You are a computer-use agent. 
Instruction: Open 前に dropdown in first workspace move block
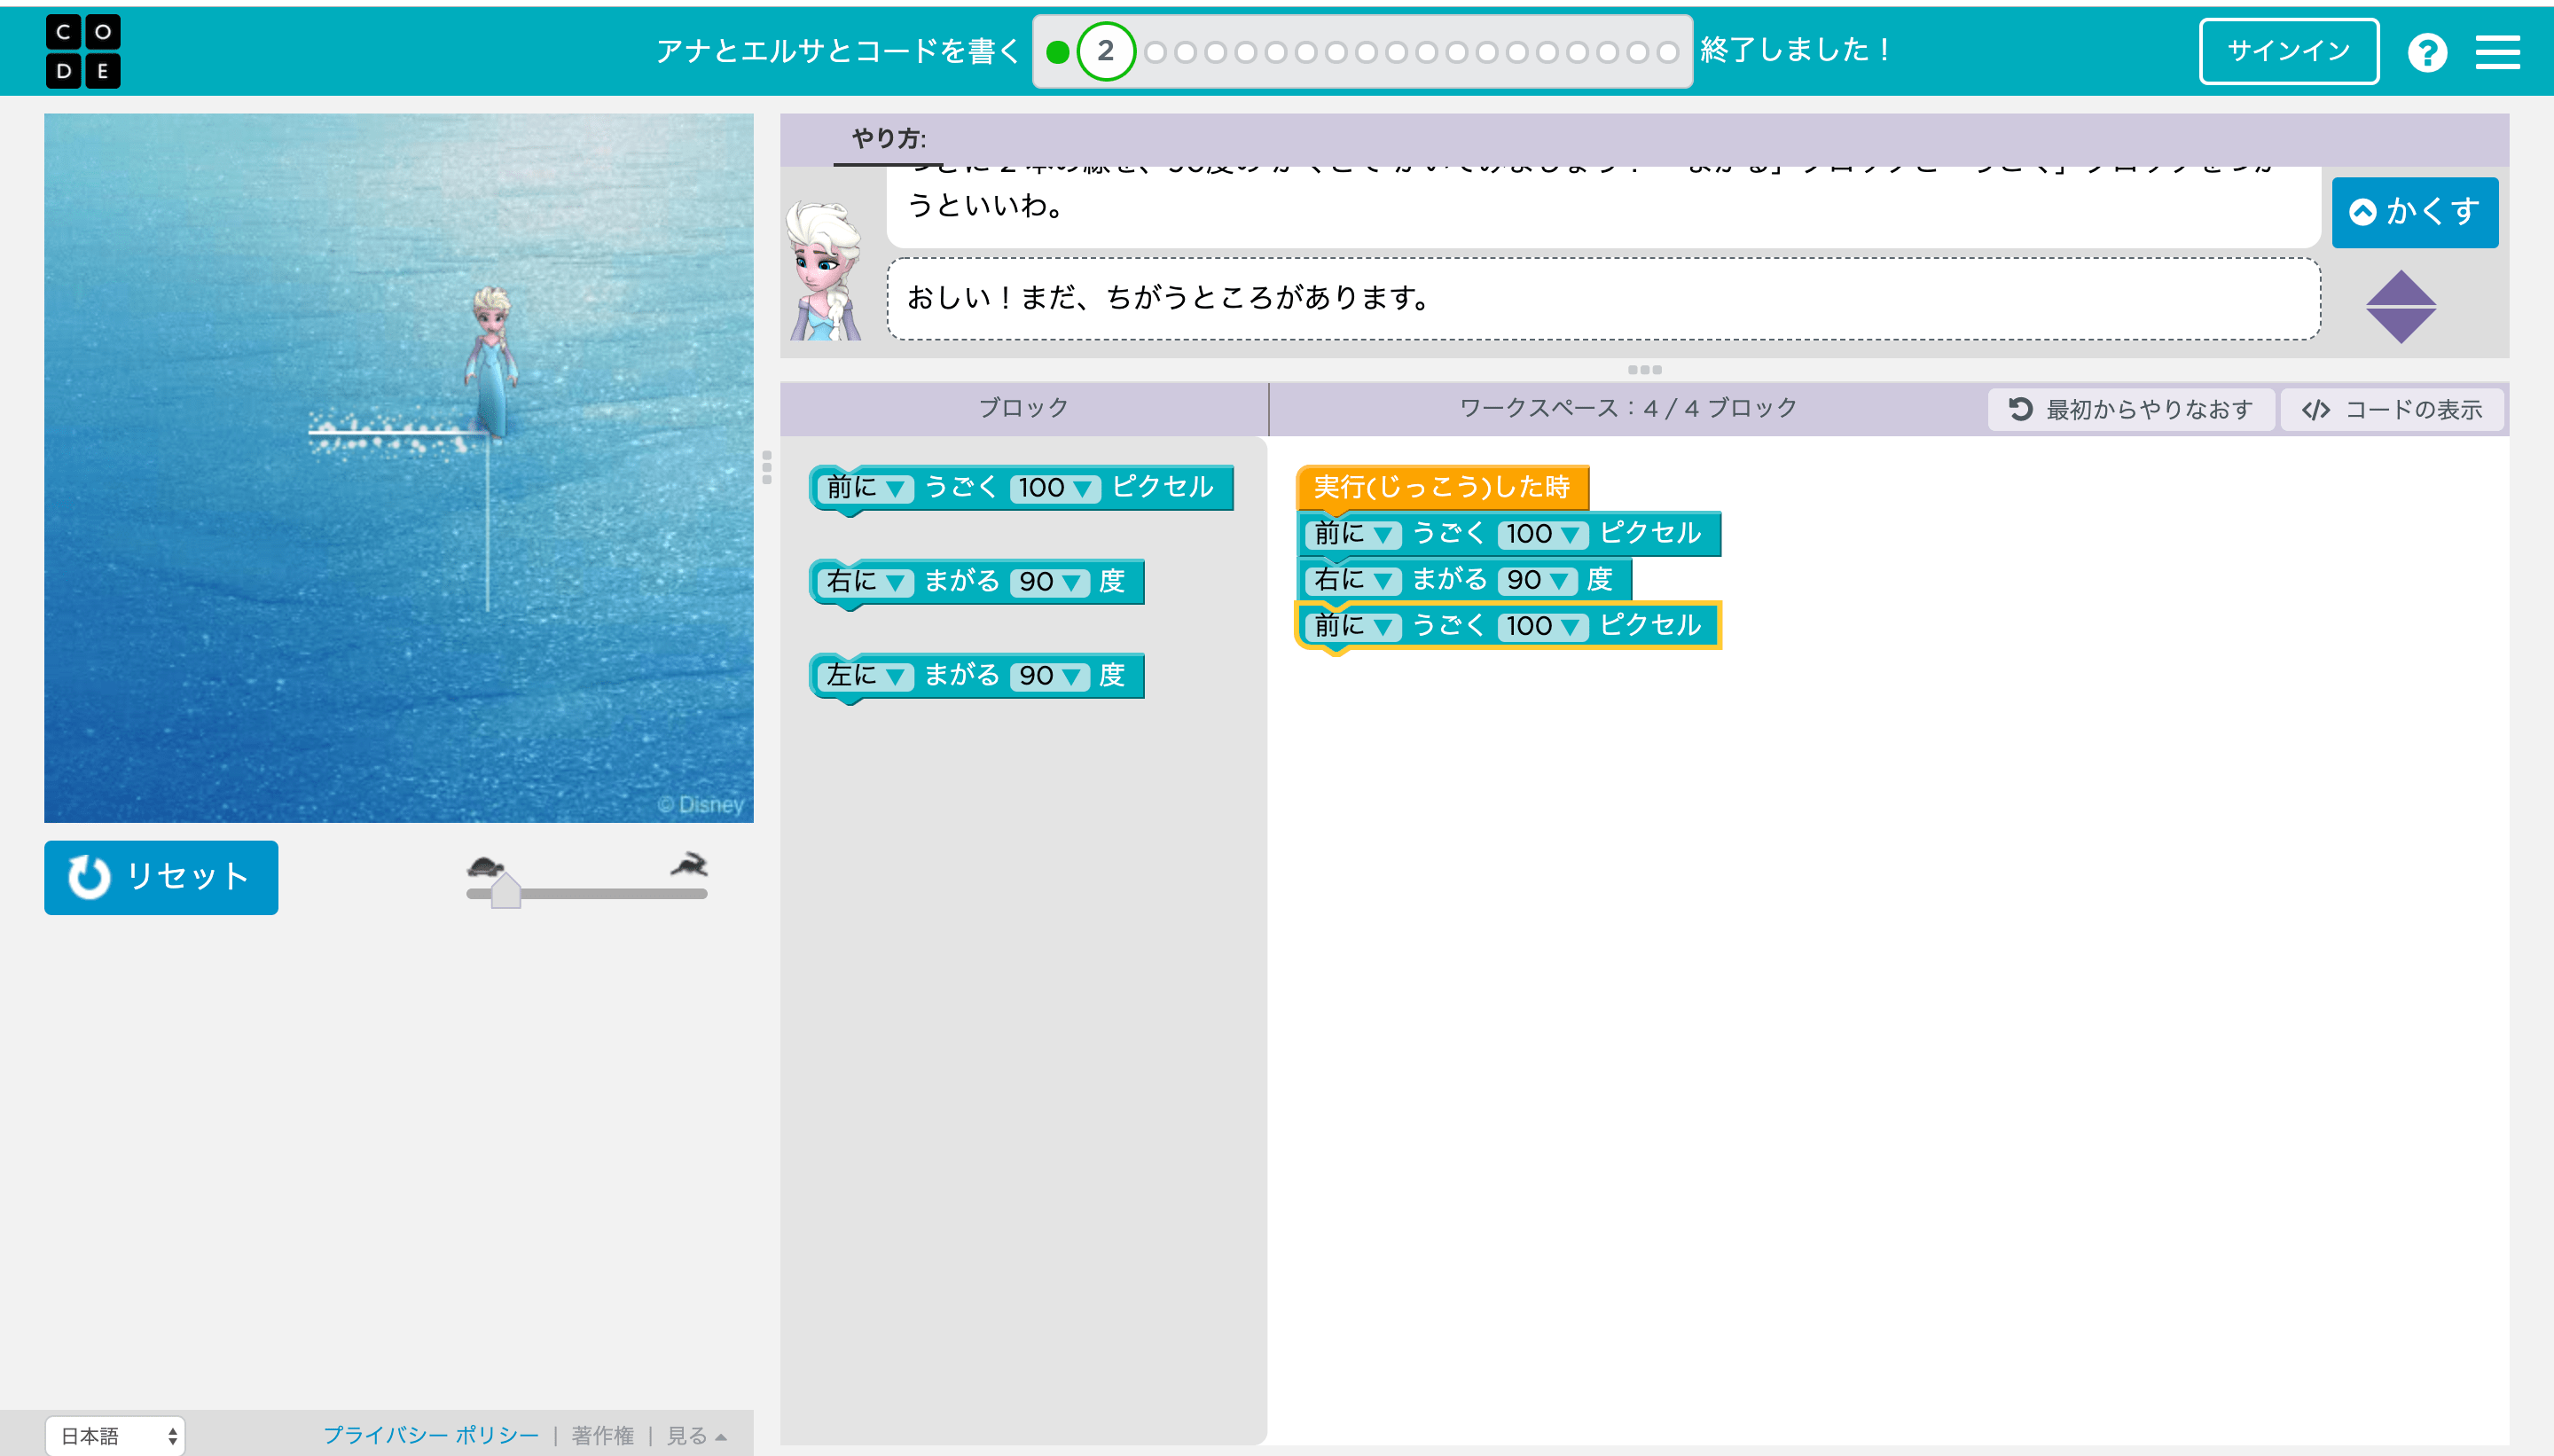point(1353,533)
